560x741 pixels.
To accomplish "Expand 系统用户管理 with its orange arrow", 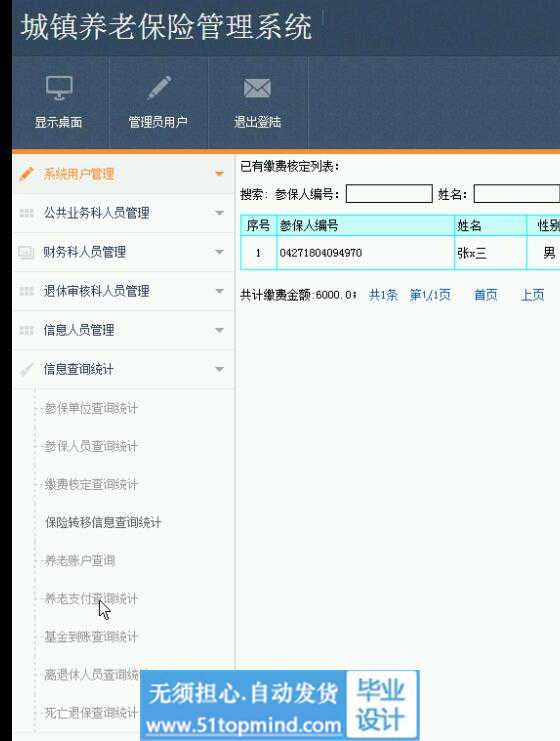I will 219,174.
